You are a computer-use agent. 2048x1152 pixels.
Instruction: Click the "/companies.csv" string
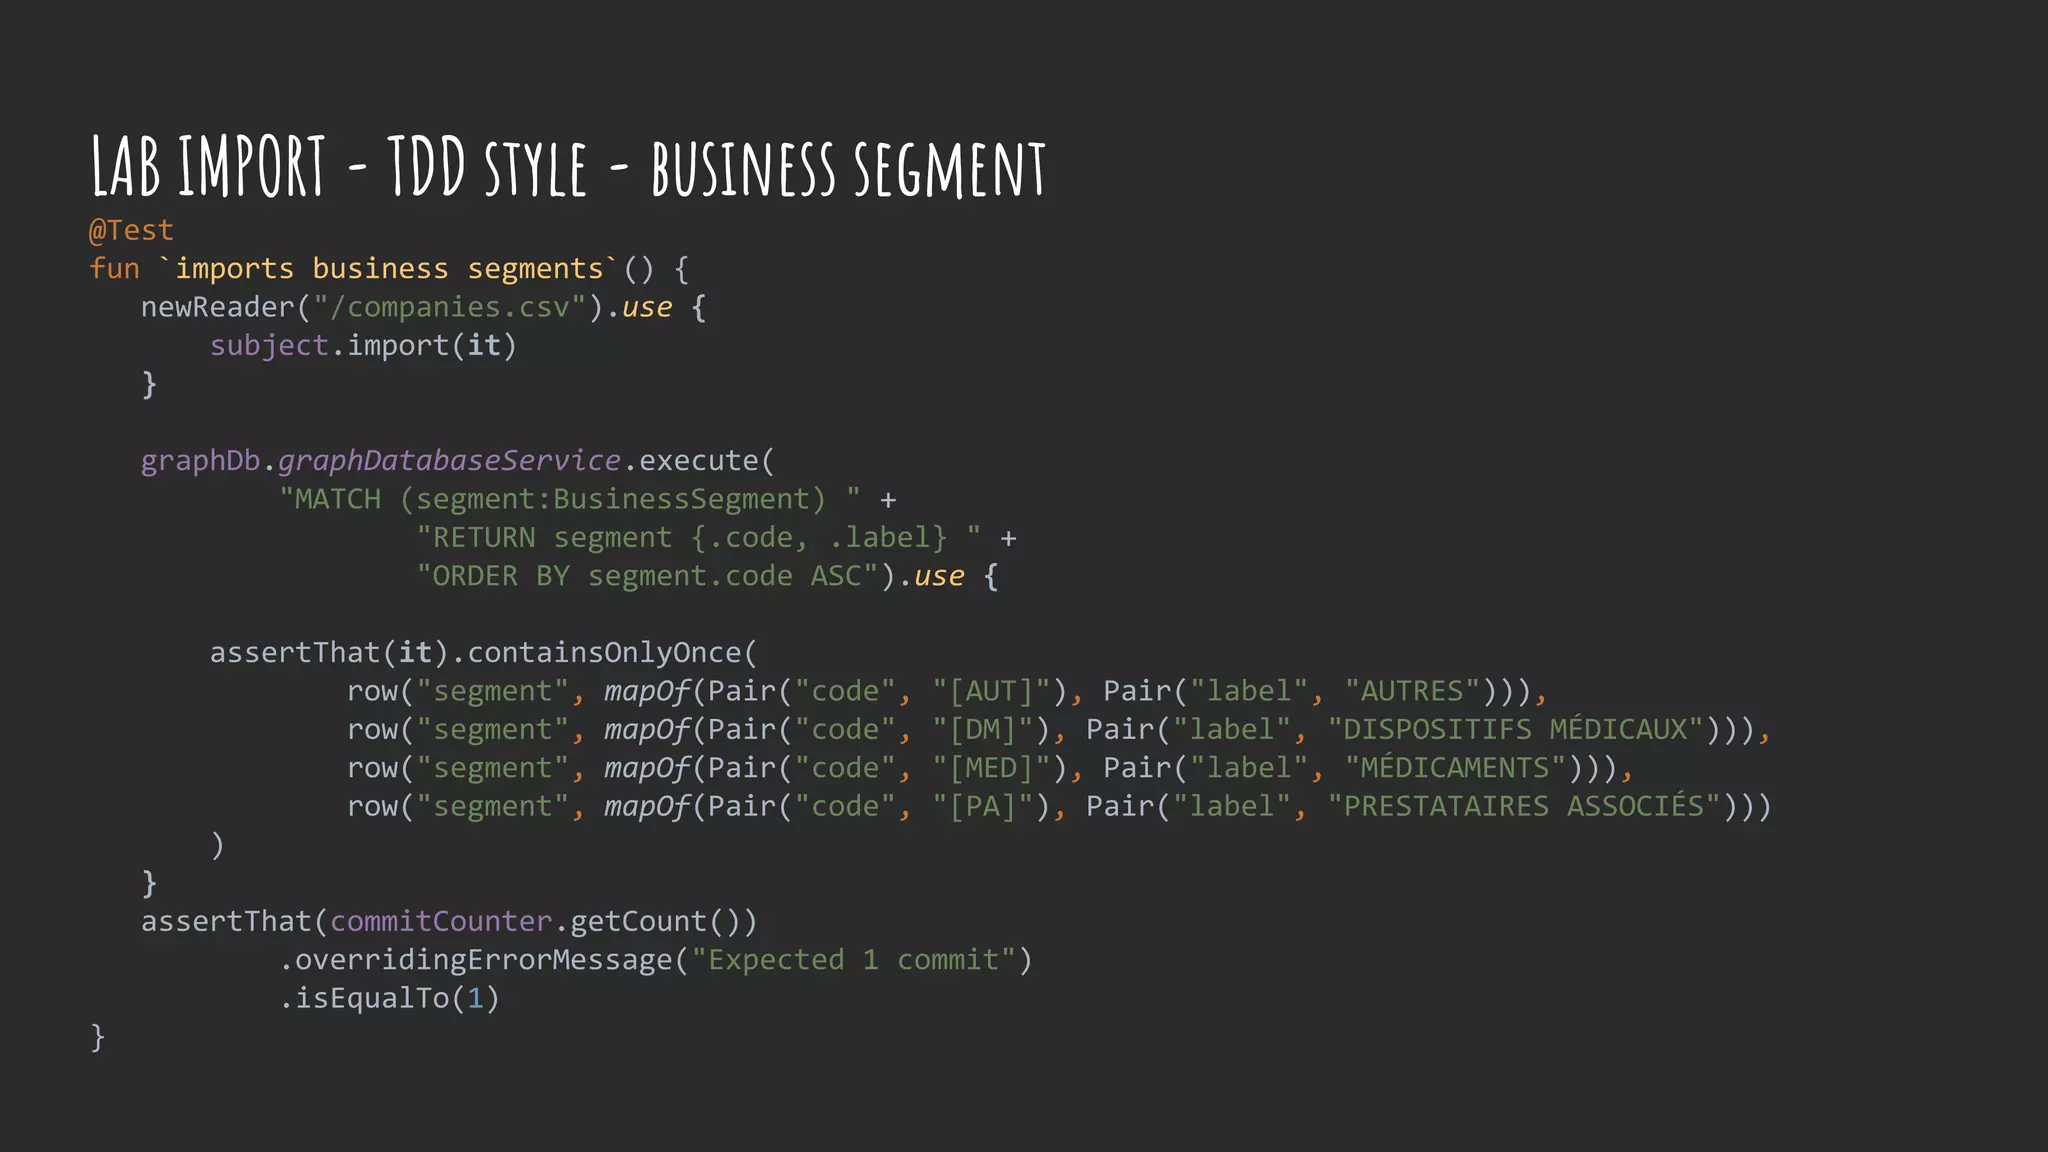click(449, 307)
